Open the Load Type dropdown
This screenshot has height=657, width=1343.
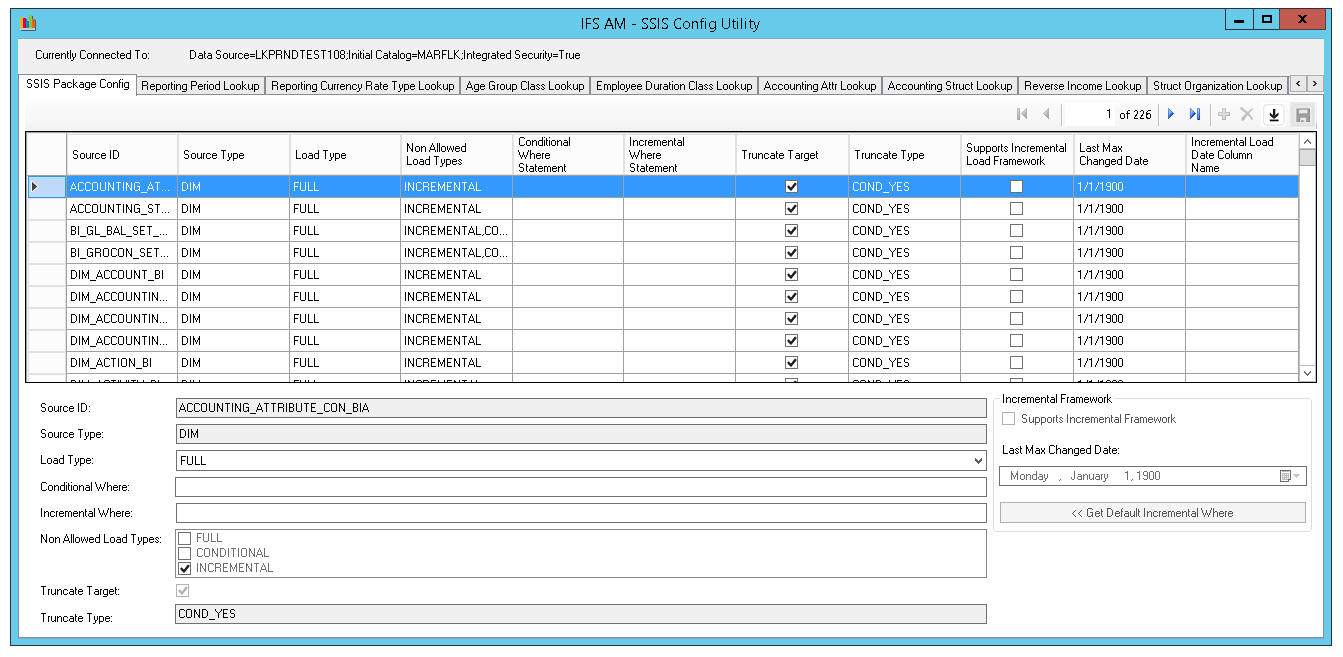coord(977,461)
